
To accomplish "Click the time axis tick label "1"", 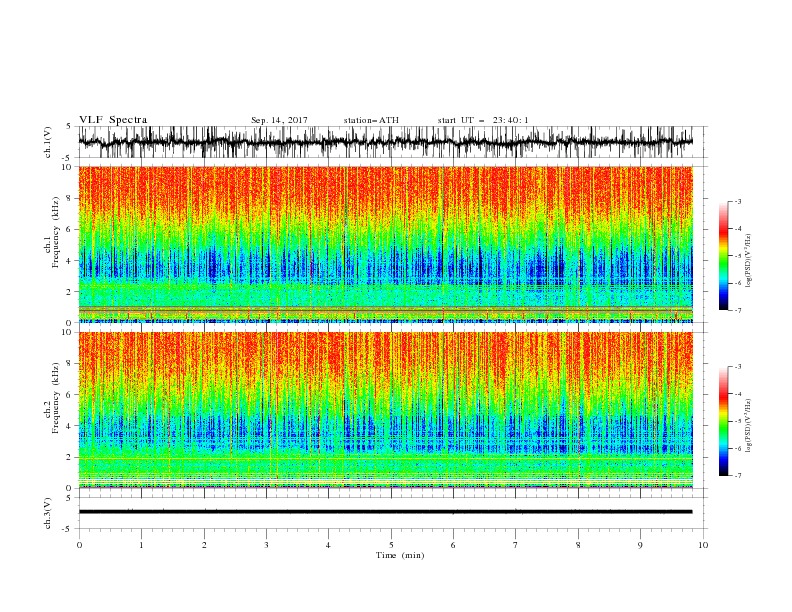I will [x=142, y=545].
